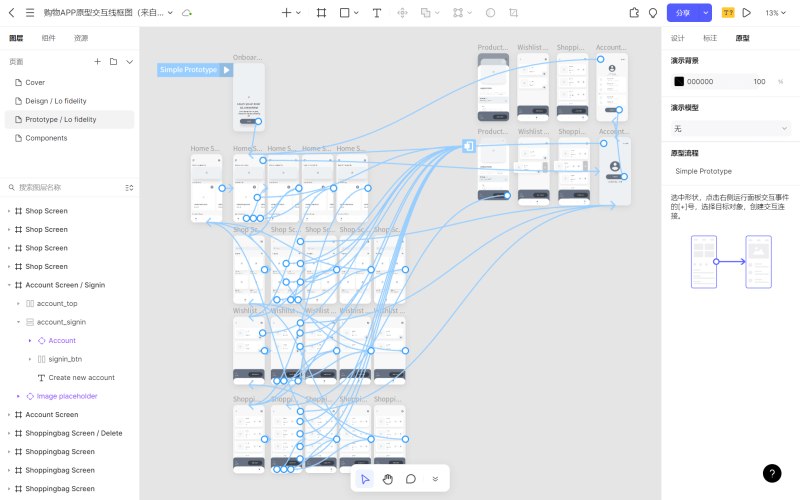
Task: Switch to the Components tab in the left panel
Action: coord(48,38)
